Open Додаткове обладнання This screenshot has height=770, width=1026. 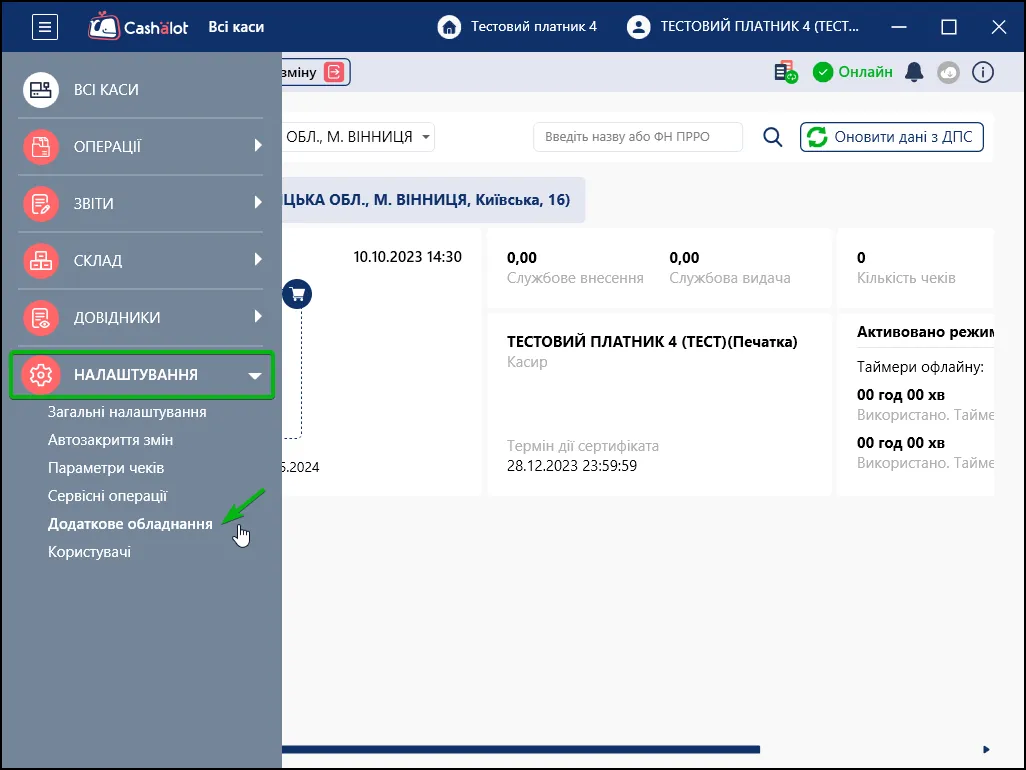point(130,524)
